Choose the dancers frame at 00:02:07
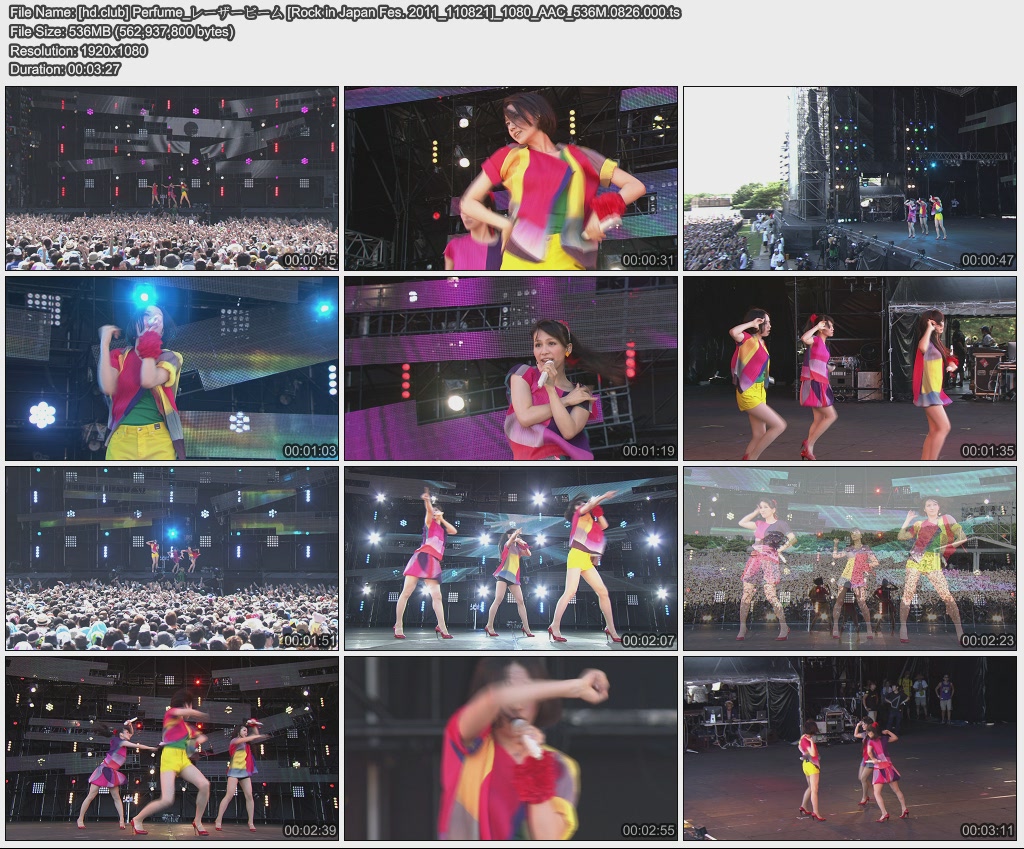This screenshot has height=849, width=1024. click(x=511, y=558)
